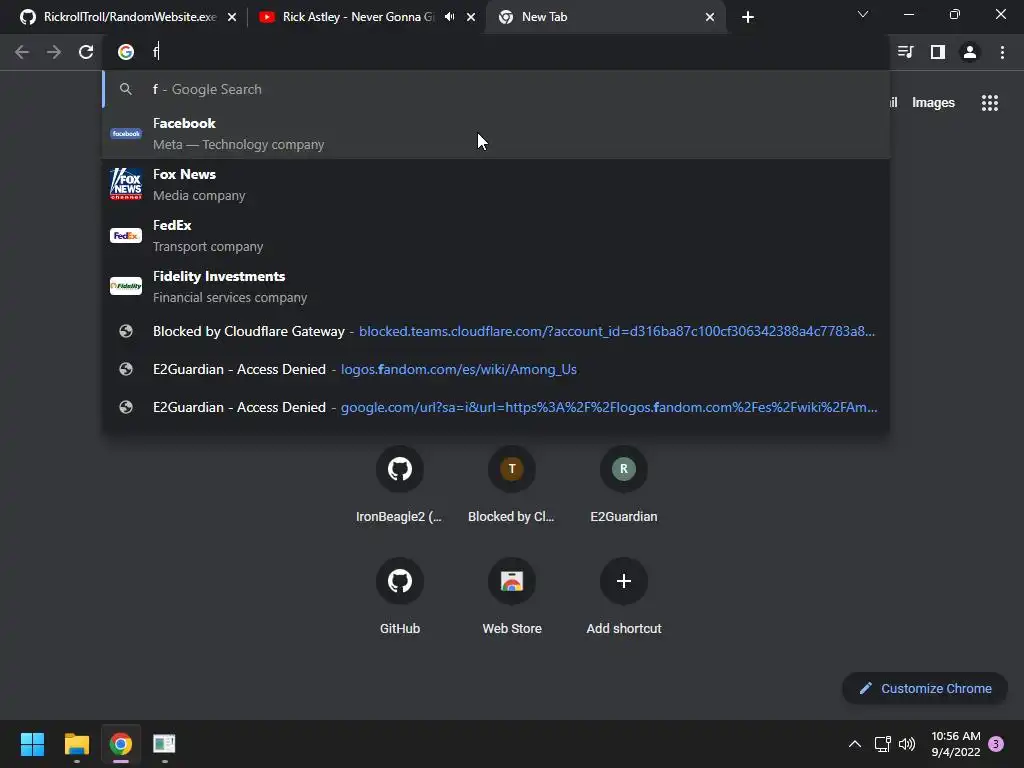This screenshot has height=768, width=1024.
Task: Close the Rick Astley tab
Action: point(471,17)
